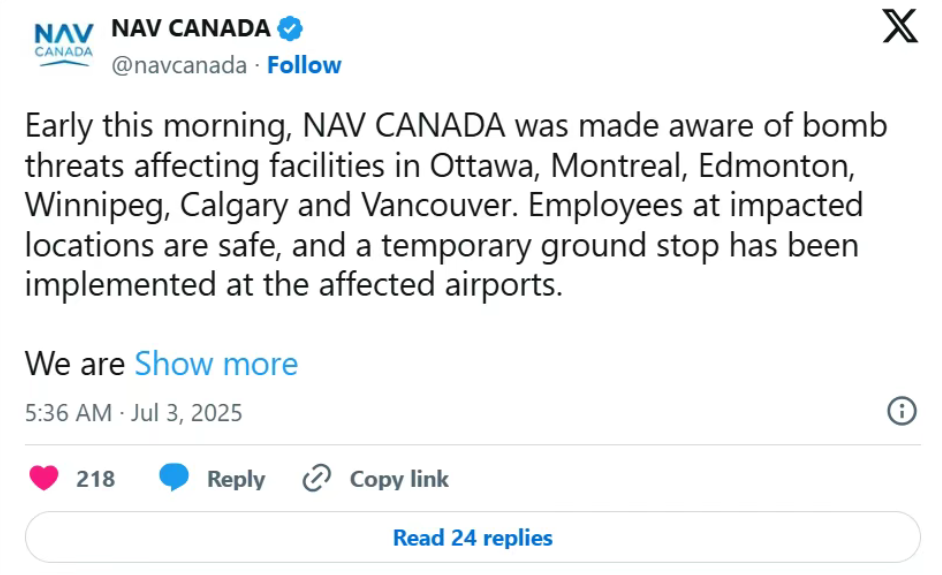The height and width of the screenshot is (575, 942).
Task: Select the Copy link text
Action: click(x=399, y=479)
